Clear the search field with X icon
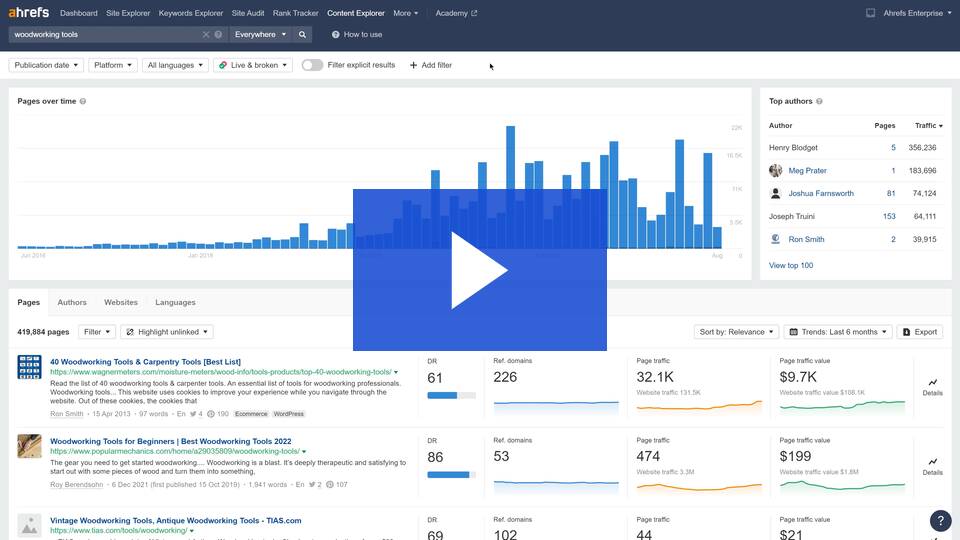This screenshot has height=540, width=960. point(206,34)
